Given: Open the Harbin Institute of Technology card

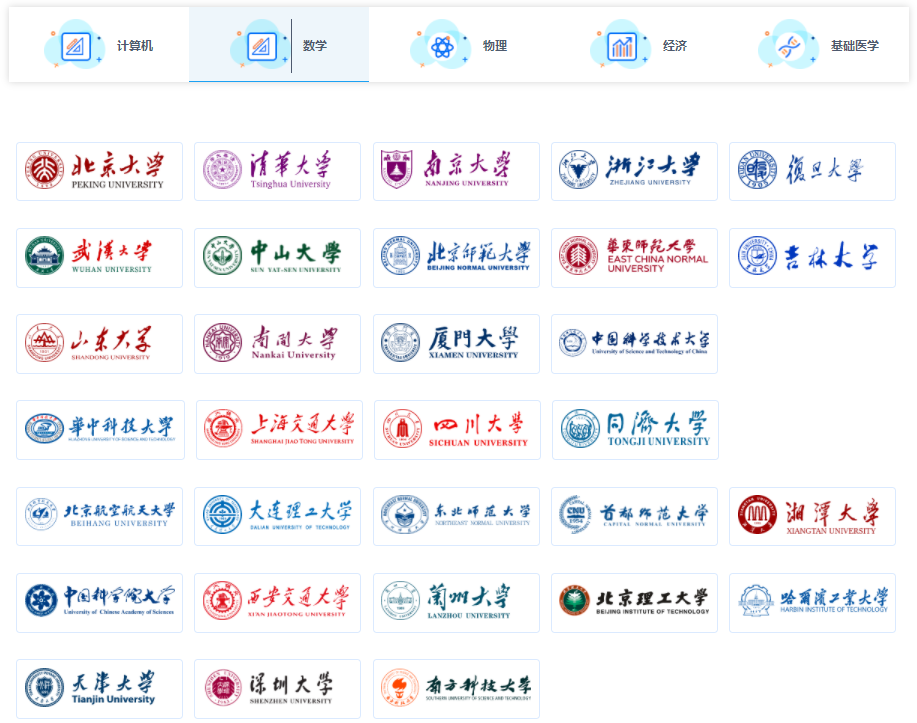Looking at the screenshot, I should pos(812,603).
